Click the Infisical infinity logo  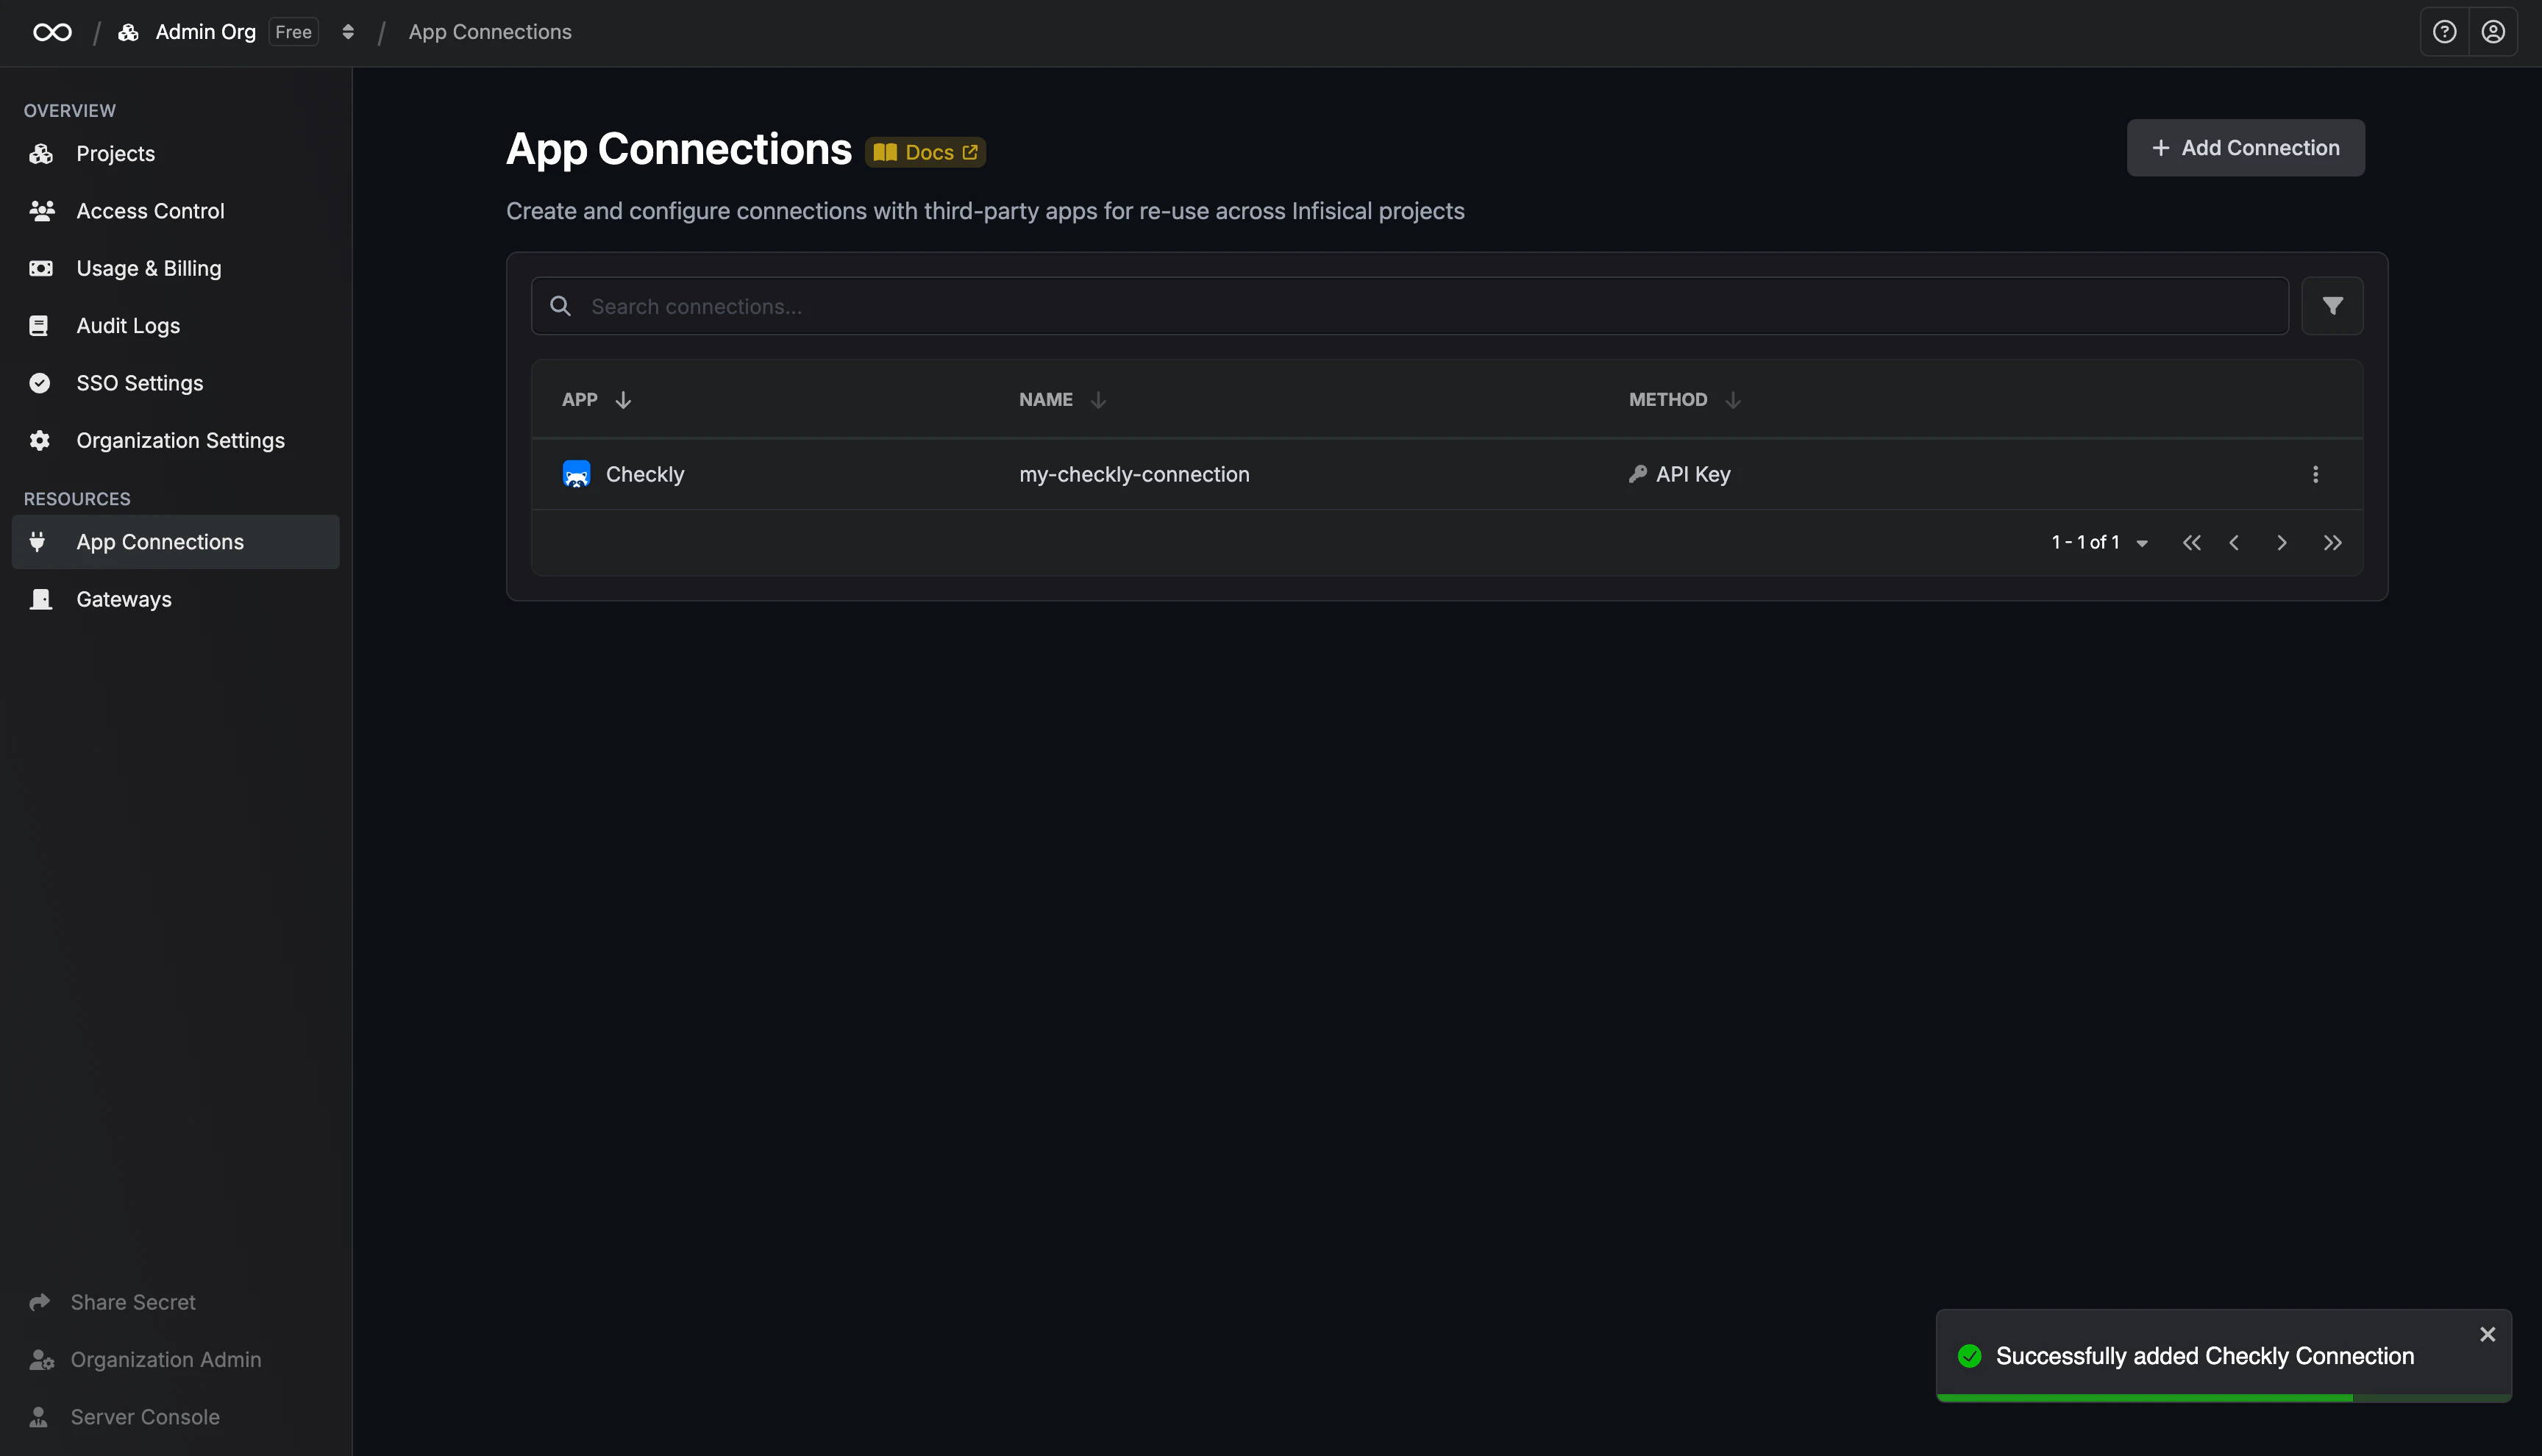(52, 32)
